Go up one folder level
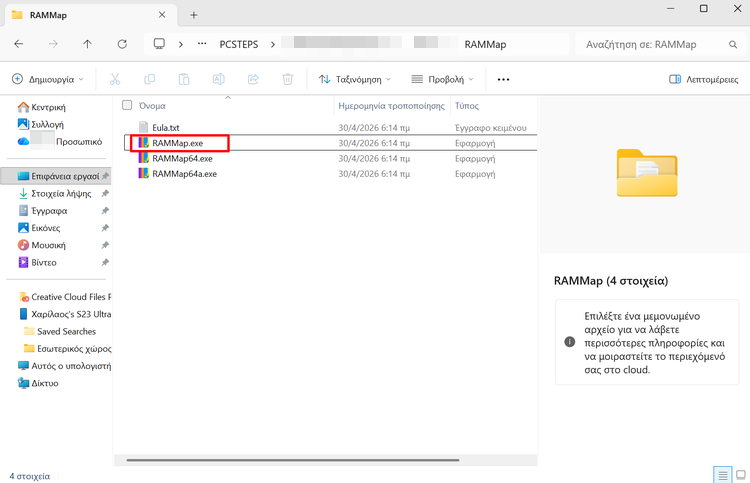750x483 pixels. [x=88, y=44]
